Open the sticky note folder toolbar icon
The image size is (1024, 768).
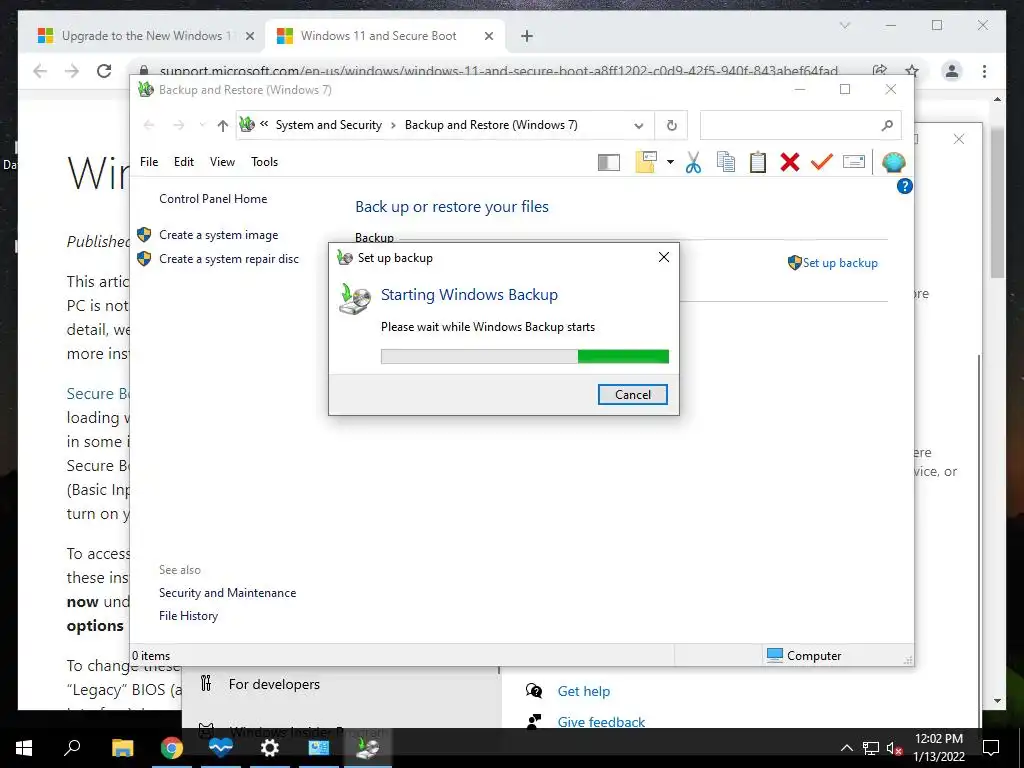coord(645,162)
